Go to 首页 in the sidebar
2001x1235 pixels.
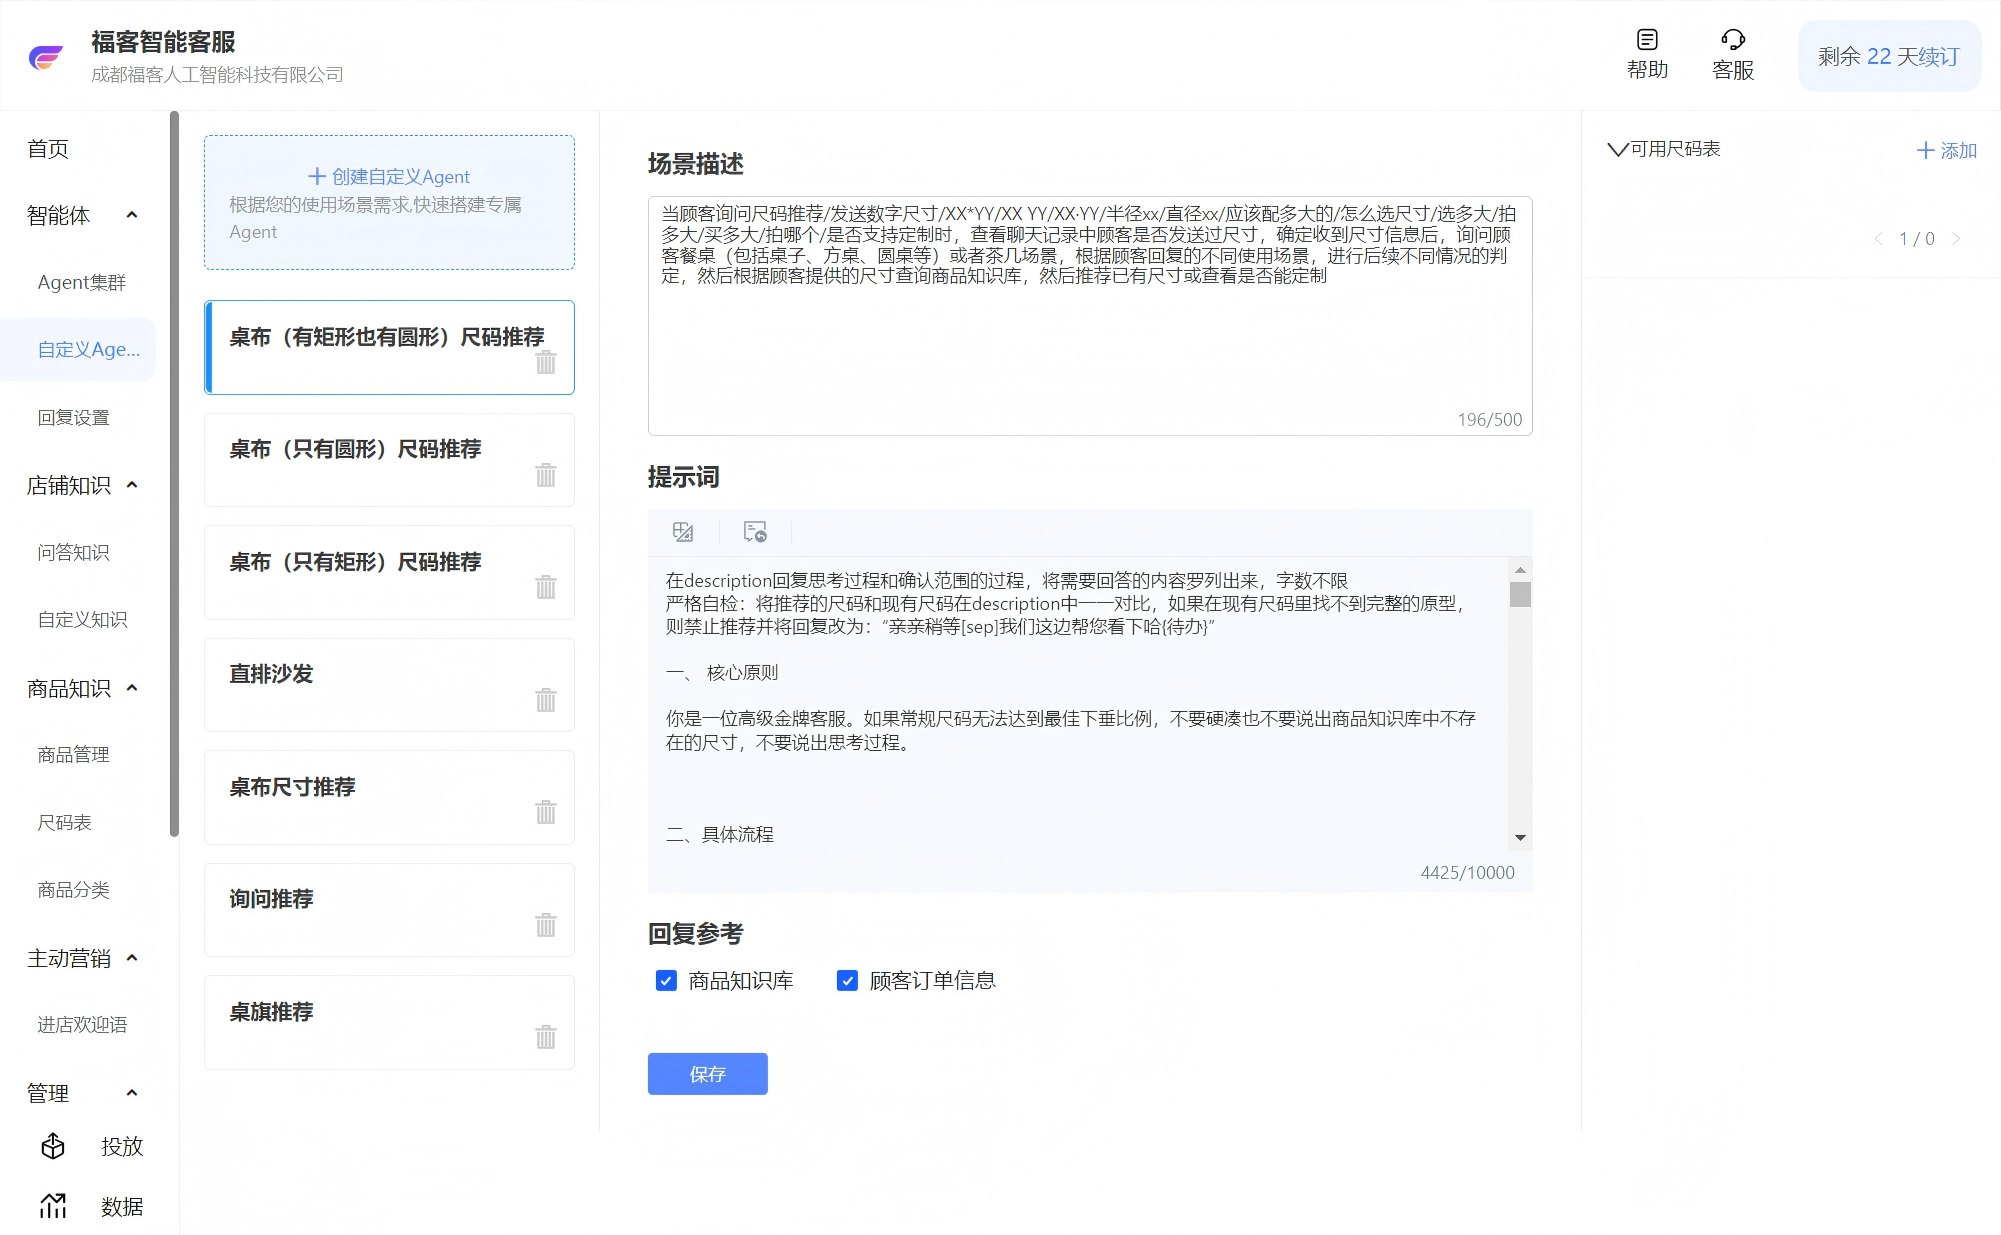tap(48, 149)
